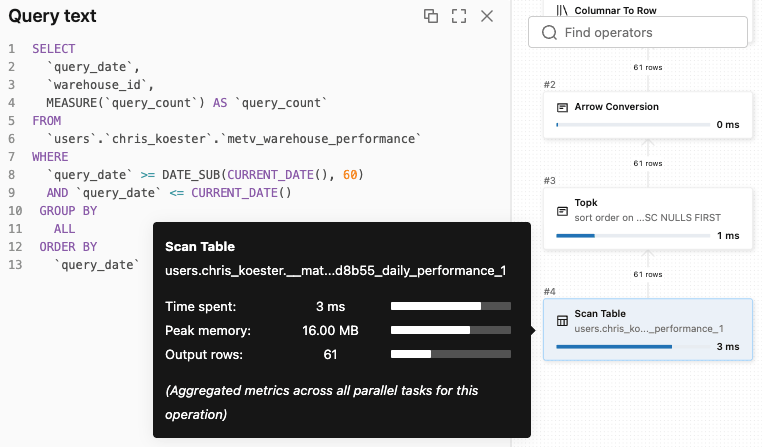Click the Topk node icon
This screenshot has width=762, height=447.
[562, 211]
